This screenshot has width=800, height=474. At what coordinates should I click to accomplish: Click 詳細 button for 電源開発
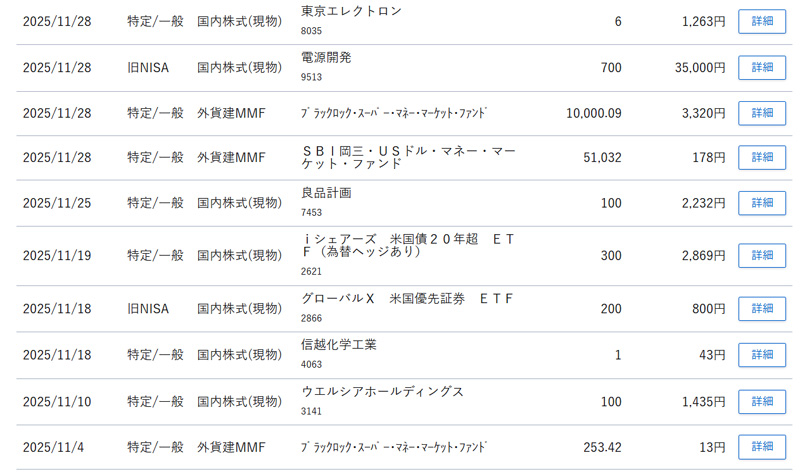coord(761,67)
